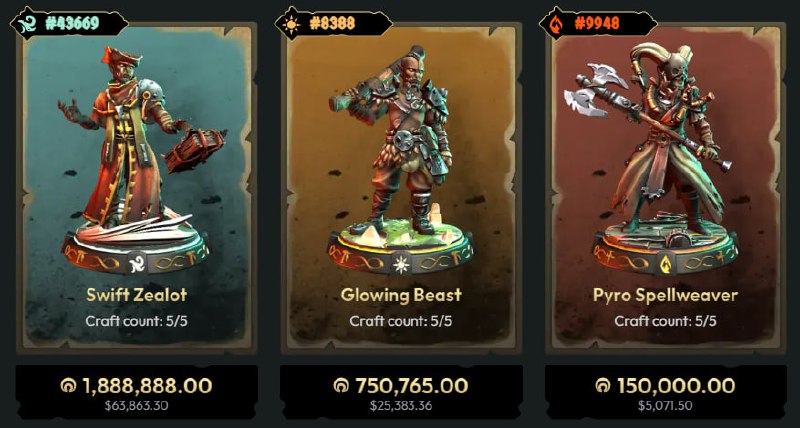The height and width of the screenshot is (428, 800).
Task: Click the 150,000.00 price button
Action: [665, 392]
